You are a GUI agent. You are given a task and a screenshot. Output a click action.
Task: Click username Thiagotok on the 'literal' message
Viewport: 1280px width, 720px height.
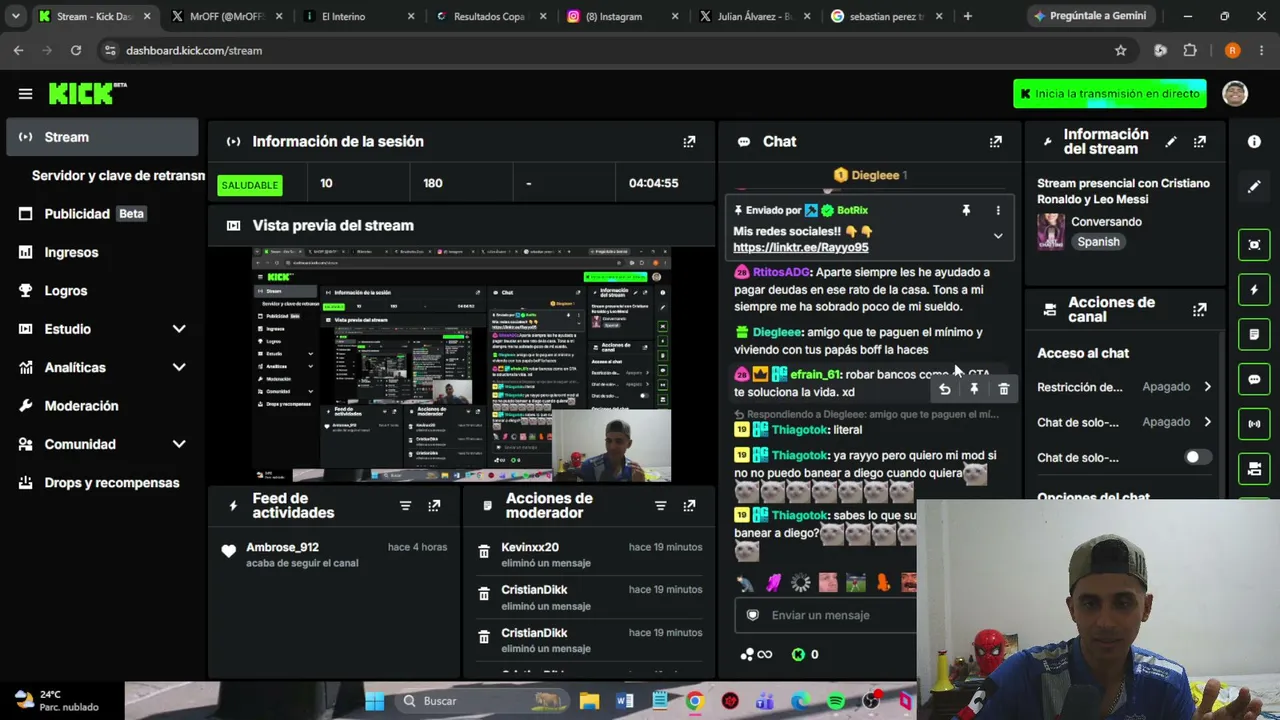pyautogui.click(x=799, y=430)
